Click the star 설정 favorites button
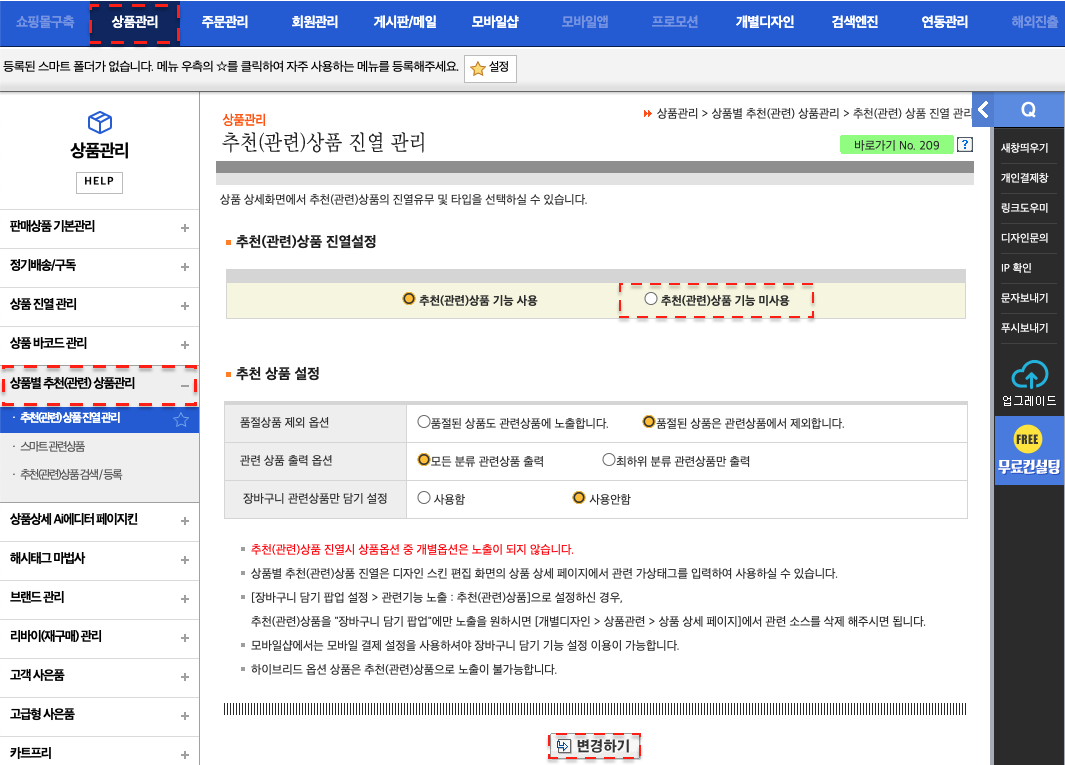The width and height of the screenshot is (1065, 765). [490, 68]
